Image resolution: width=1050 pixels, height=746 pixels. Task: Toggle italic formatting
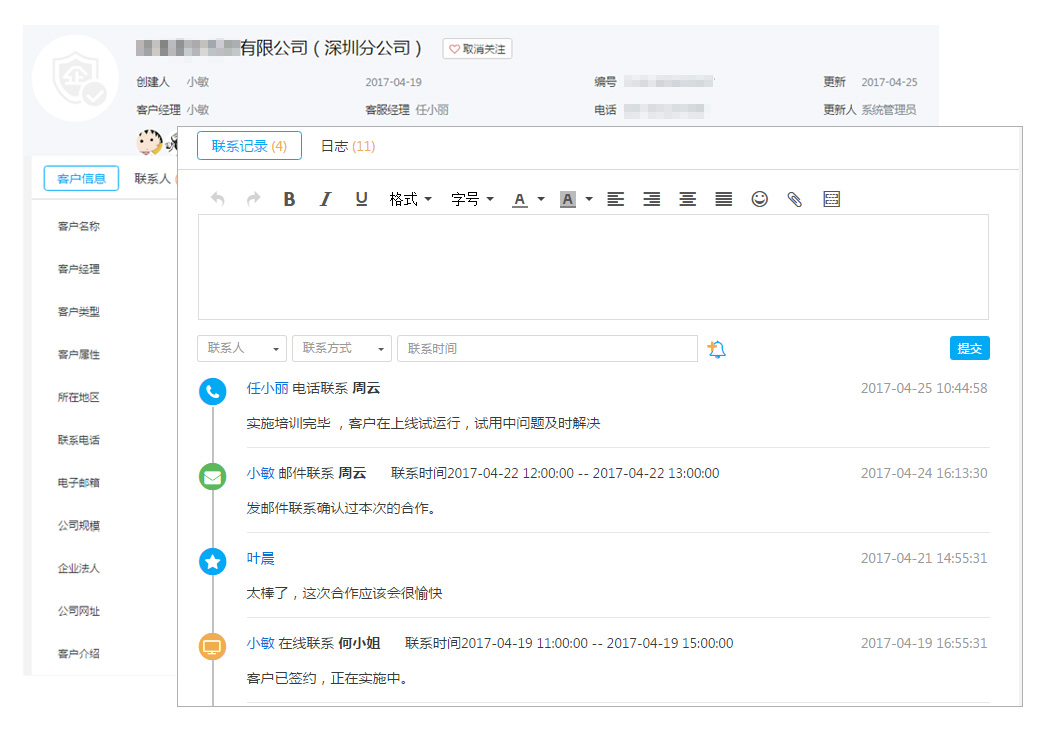click(x=325, y=199)
